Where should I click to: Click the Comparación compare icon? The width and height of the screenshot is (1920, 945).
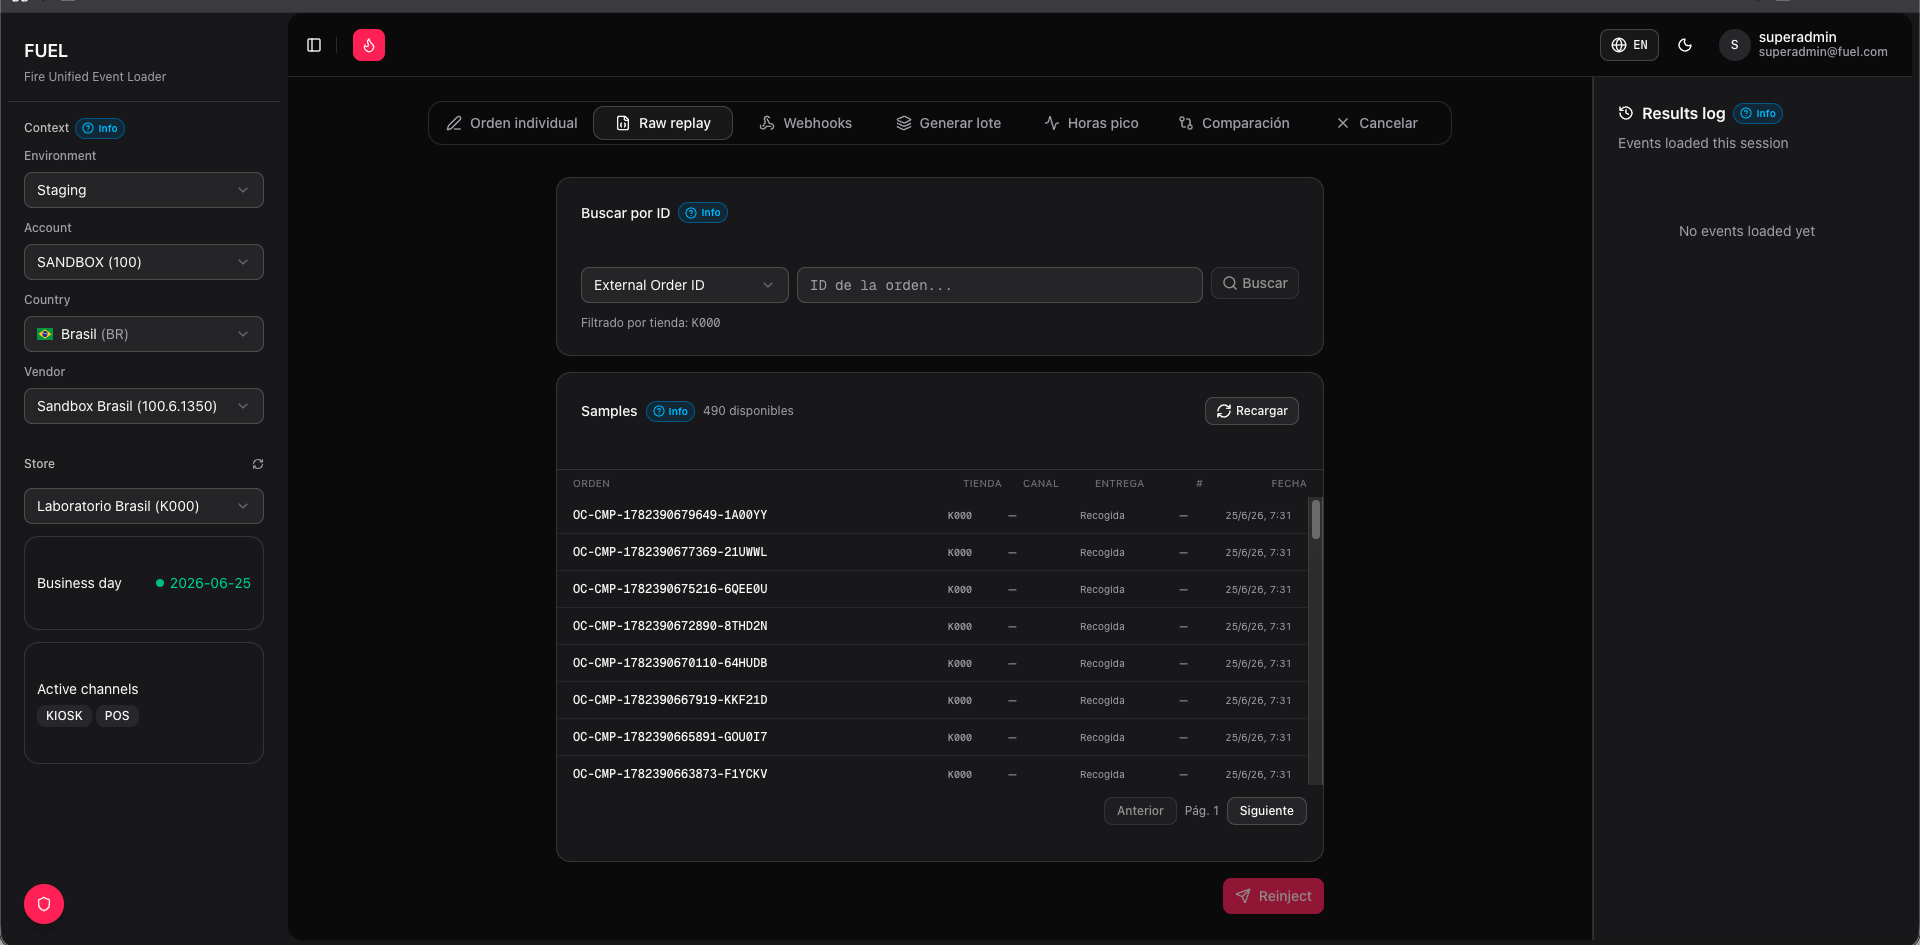[x=1186, y=123]
